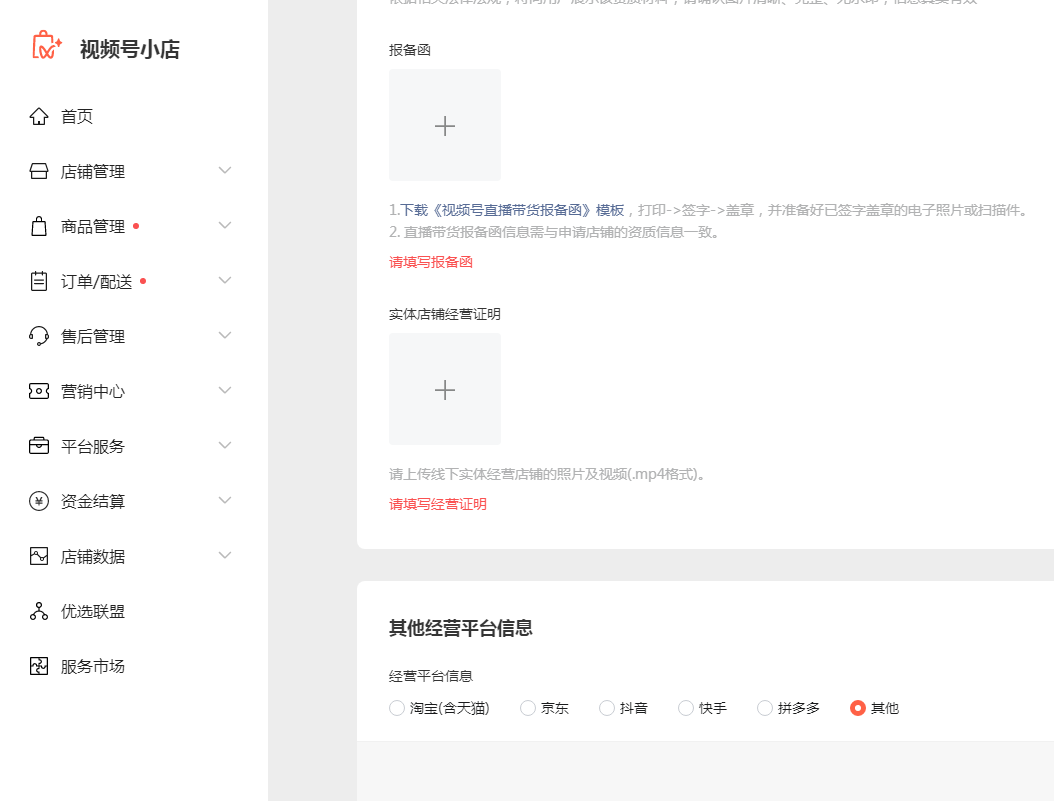Screen dimensions: 1054x801
Task: Expand the 平台服务 chevron
Action: 225,446
